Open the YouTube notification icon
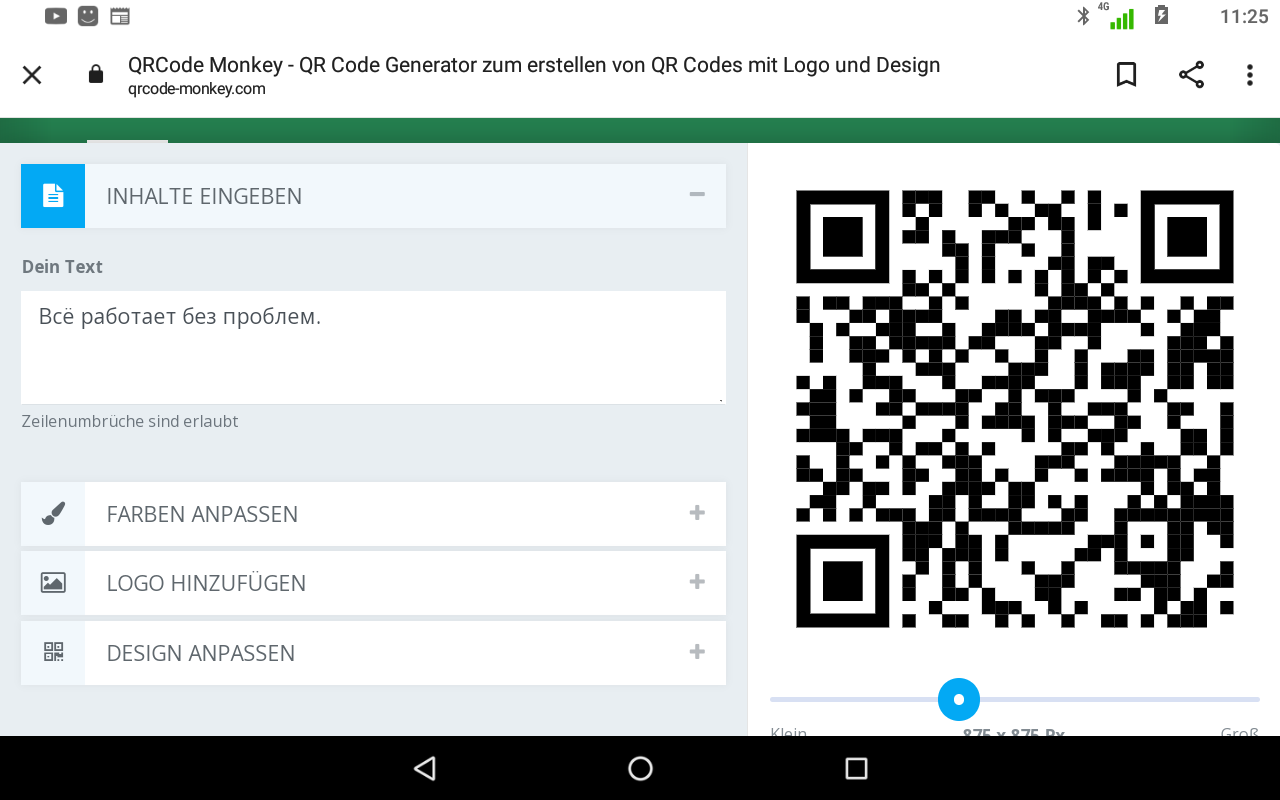 pos(55,15)
